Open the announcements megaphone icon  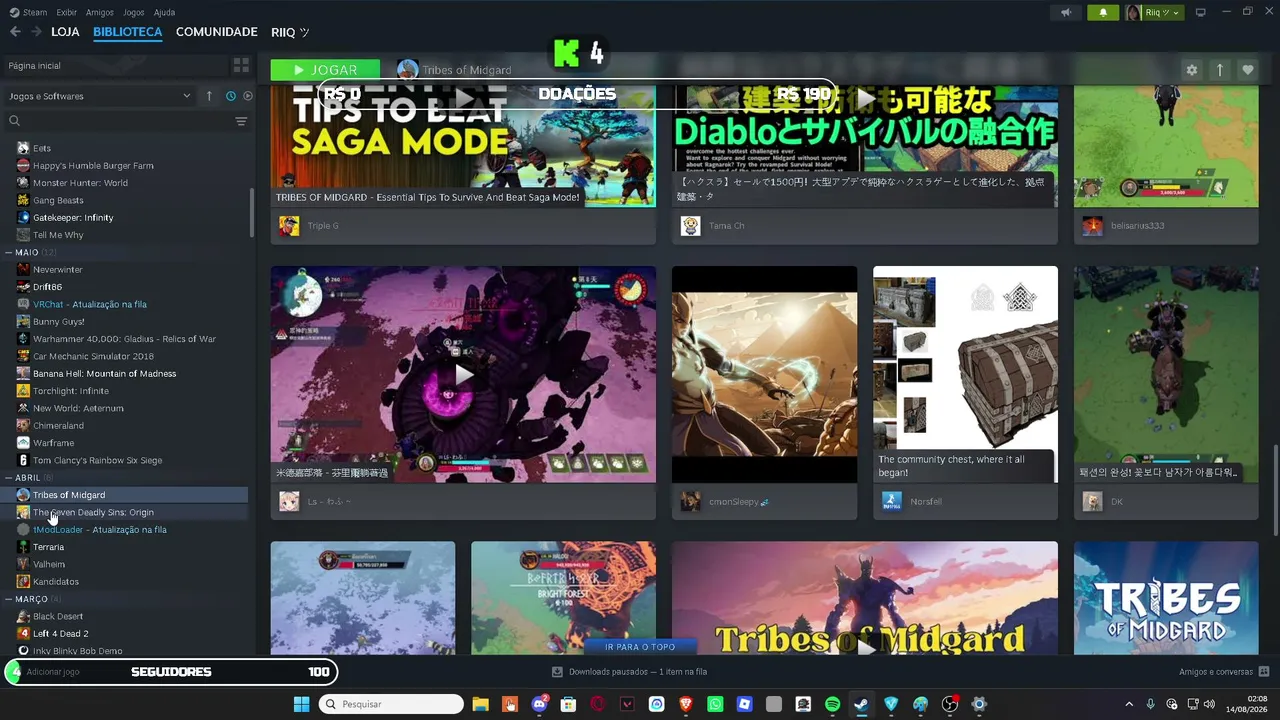1066,12
